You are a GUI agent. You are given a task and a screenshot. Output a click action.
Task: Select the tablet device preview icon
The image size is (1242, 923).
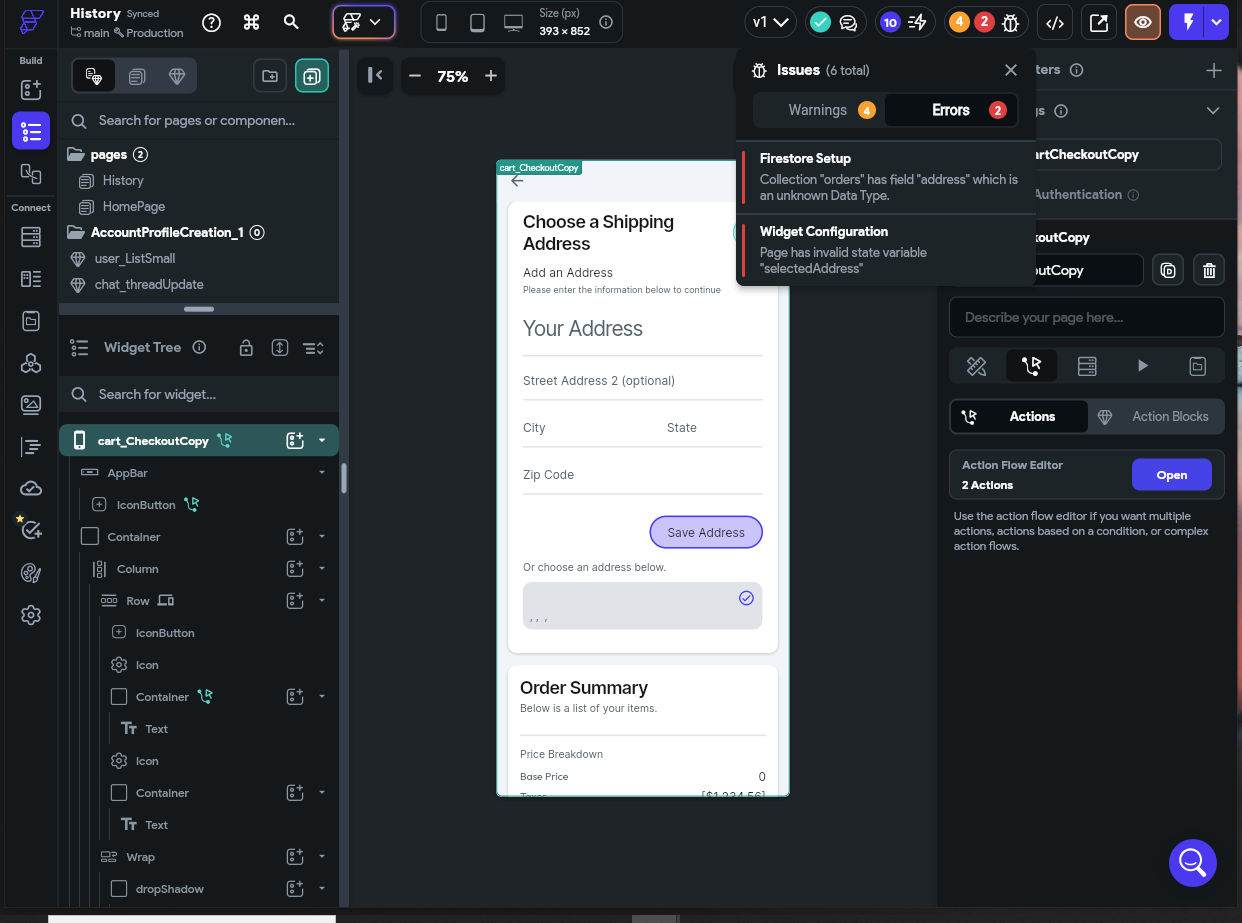pyautogui.click(x=477, y=22)
